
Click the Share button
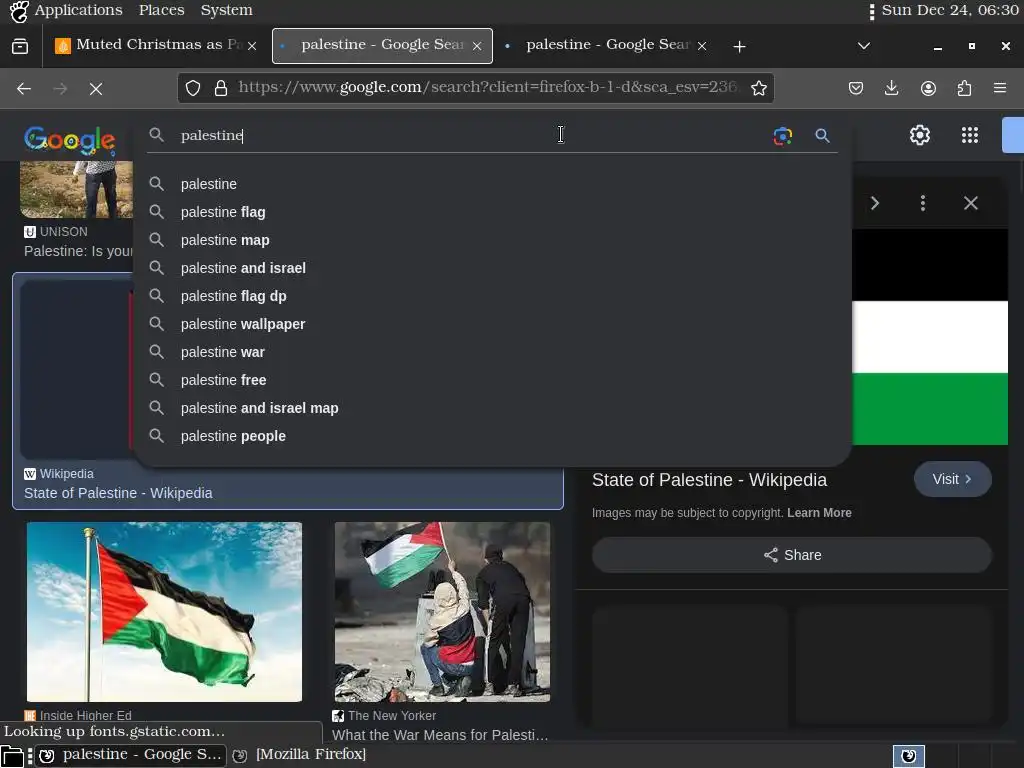pyautogui.click(x=792, y=555)
